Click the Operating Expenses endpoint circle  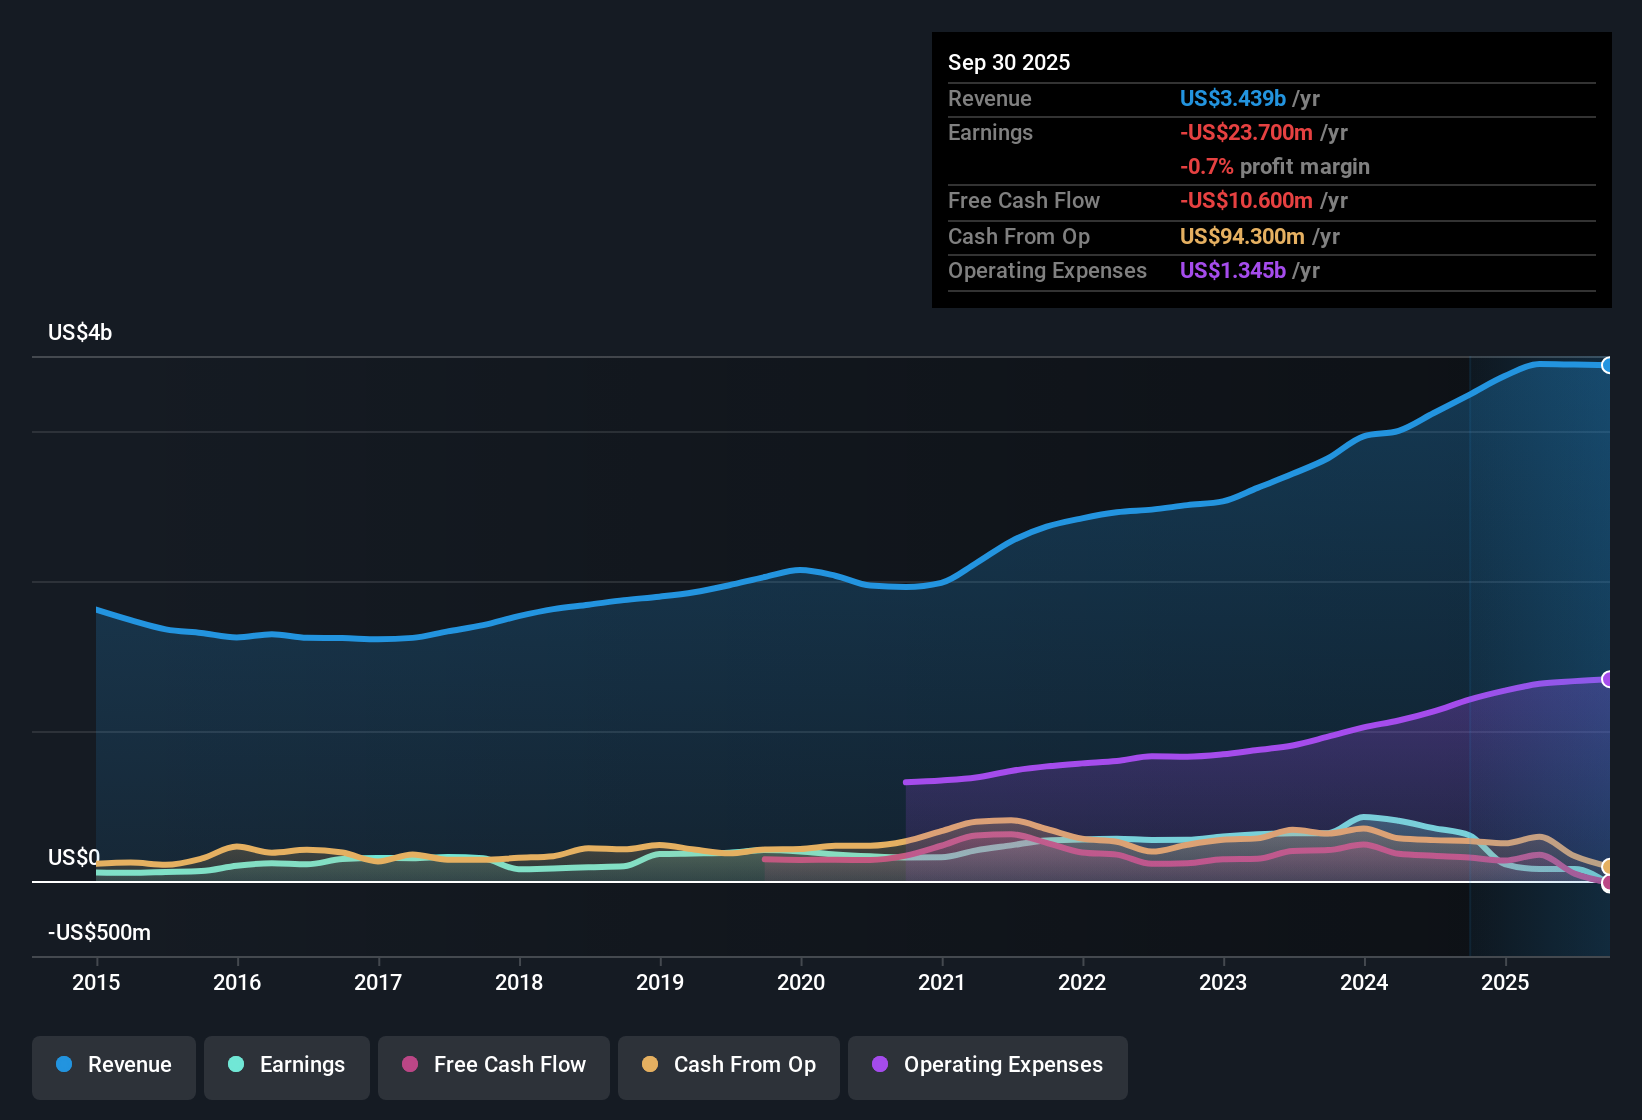[1608, 680]
